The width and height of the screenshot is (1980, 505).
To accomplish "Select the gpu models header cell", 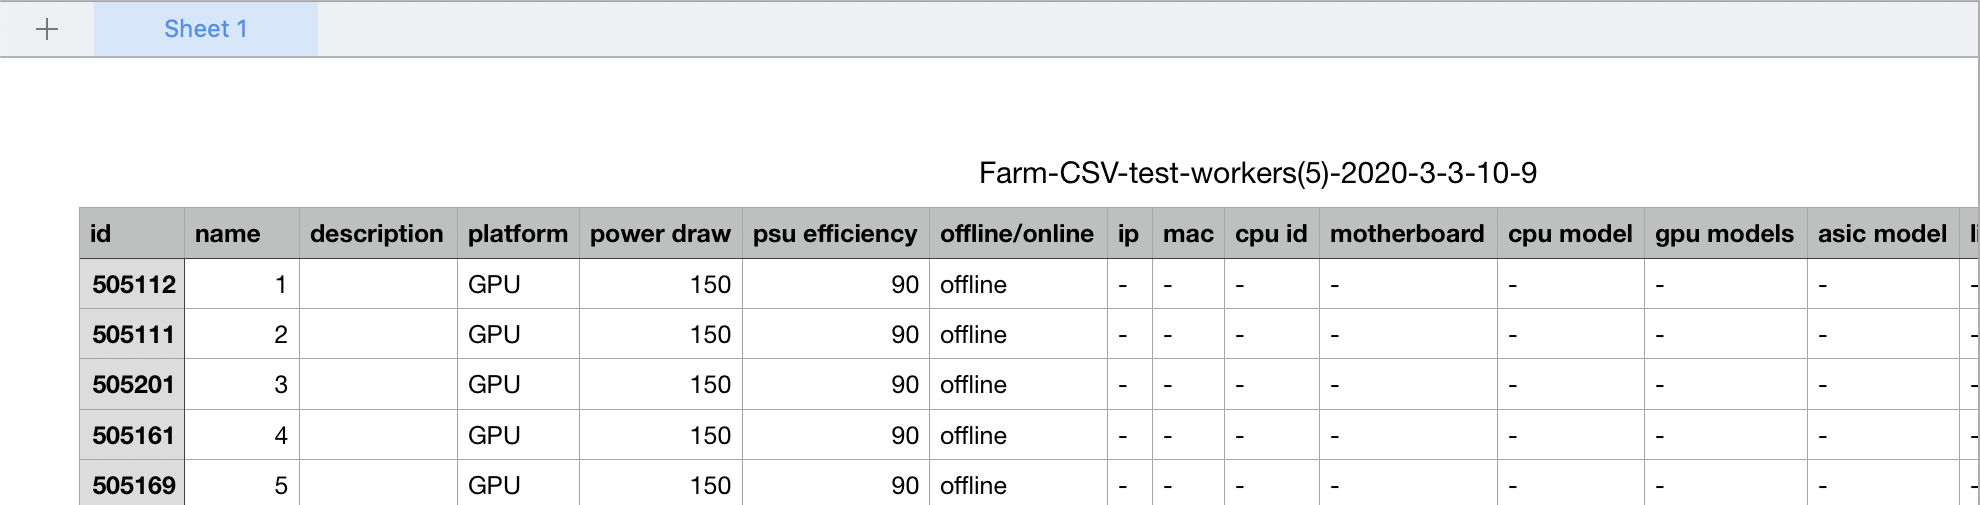I will click(1724, 234).
